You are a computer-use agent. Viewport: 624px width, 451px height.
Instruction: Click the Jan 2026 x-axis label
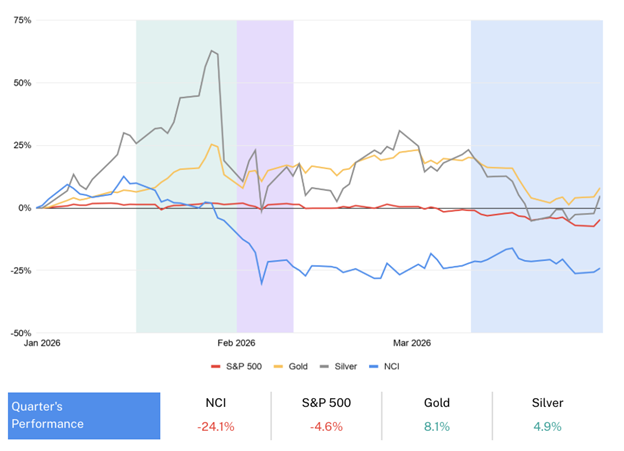click(x=47, y=343)
